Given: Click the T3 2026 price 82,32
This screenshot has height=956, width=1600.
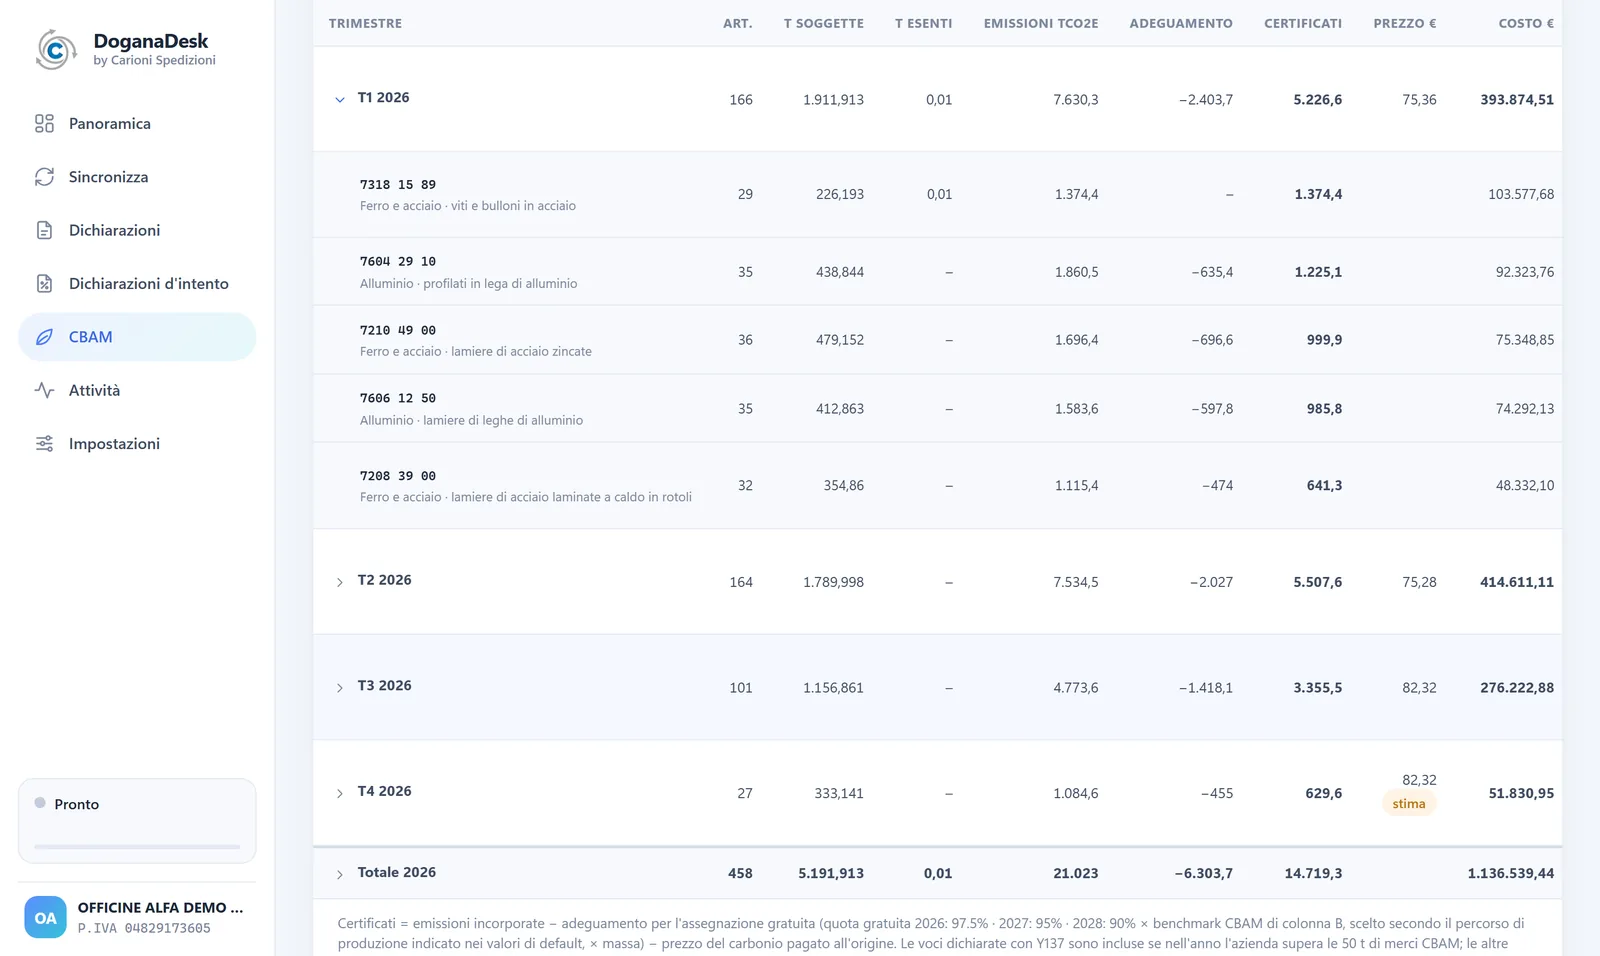Looking at the screenshot, I should 1419,688.
